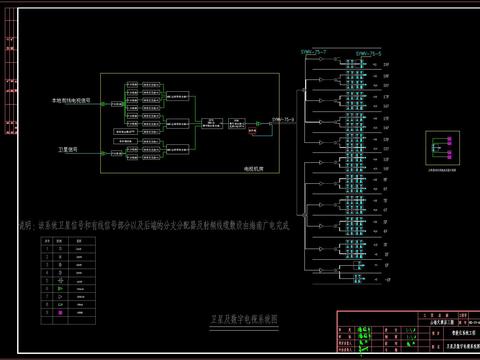Click green output amplifier before SYWV-75-9 cable

pyautogui.click(x=258, y=124)
